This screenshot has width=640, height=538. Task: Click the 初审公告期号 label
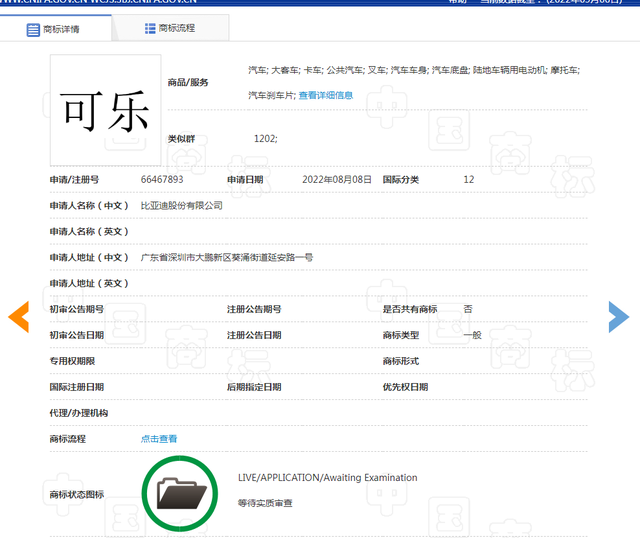coord(77,309)
